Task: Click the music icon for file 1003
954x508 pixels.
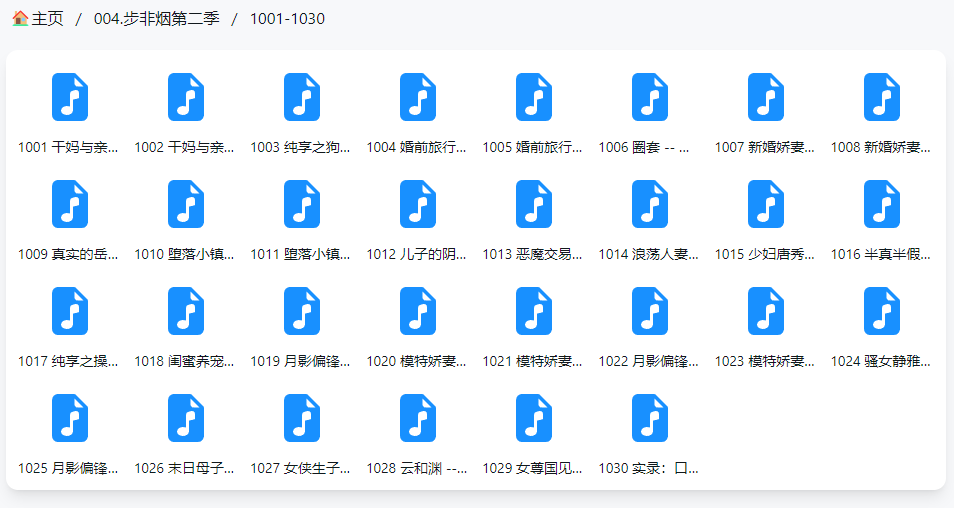Action: pos(301,97)
